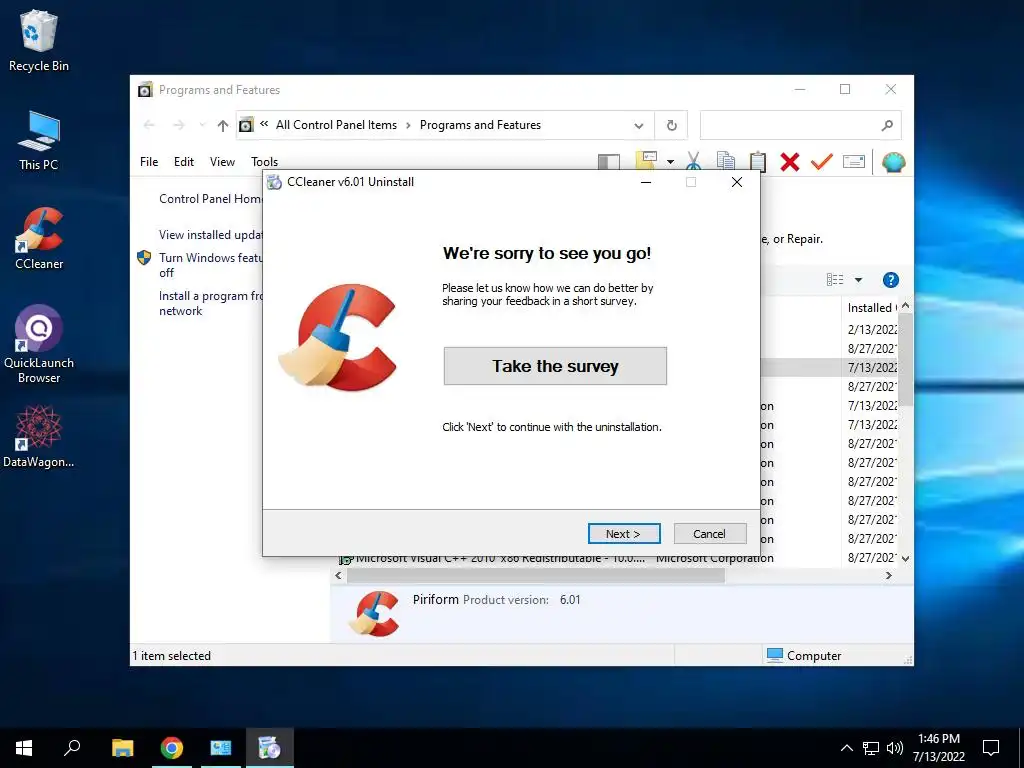Viewport: 1024px width, 768px height.
Task: Click View installed updates link
Action: (x=211, y=234)
